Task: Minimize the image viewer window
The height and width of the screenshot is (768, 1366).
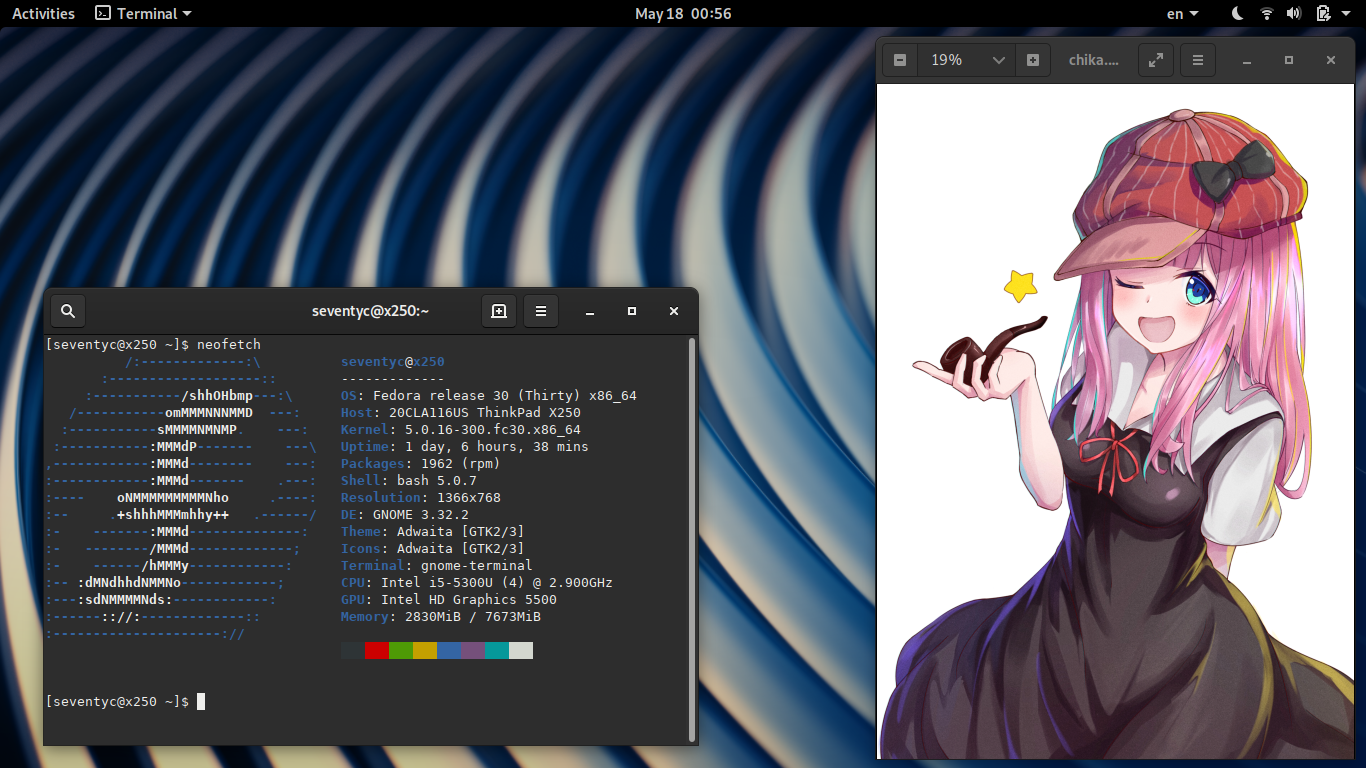Action: click(1247, 61)
